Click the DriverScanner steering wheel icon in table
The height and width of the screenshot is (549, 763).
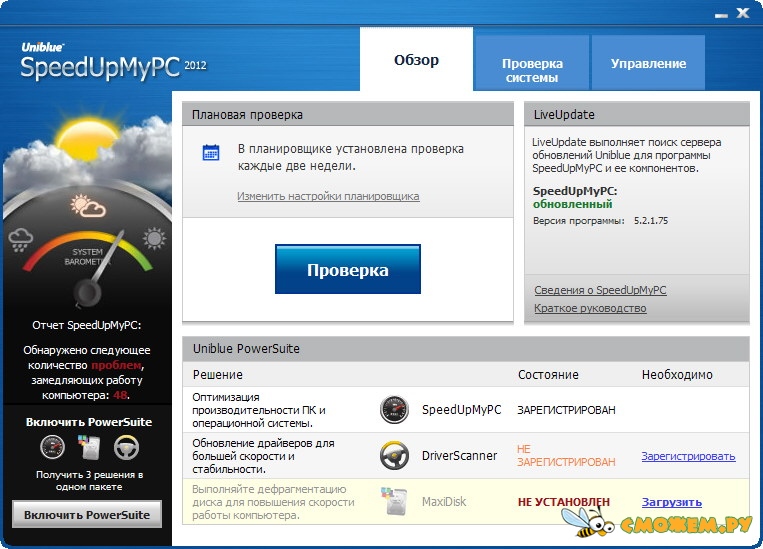394,456
